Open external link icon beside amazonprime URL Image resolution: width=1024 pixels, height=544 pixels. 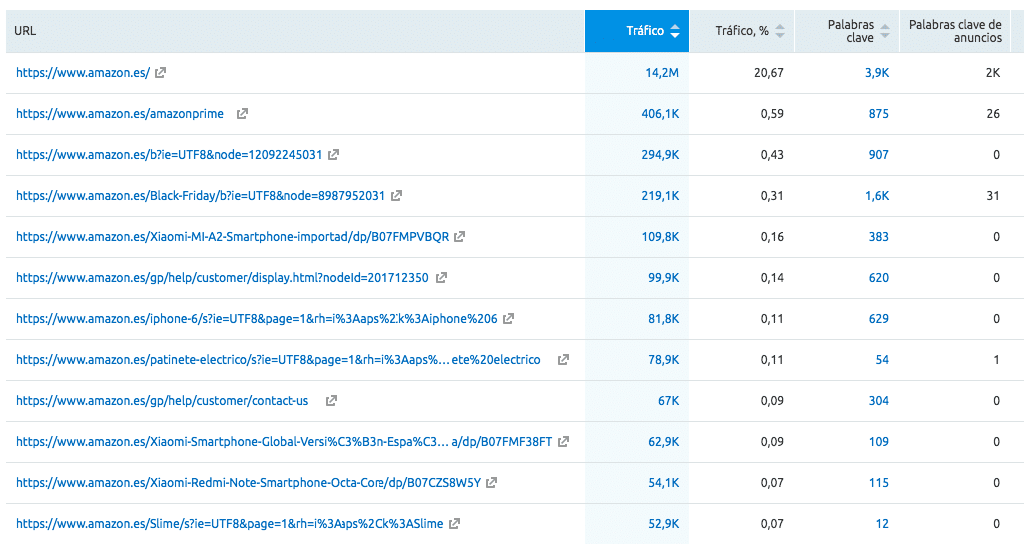242,114
